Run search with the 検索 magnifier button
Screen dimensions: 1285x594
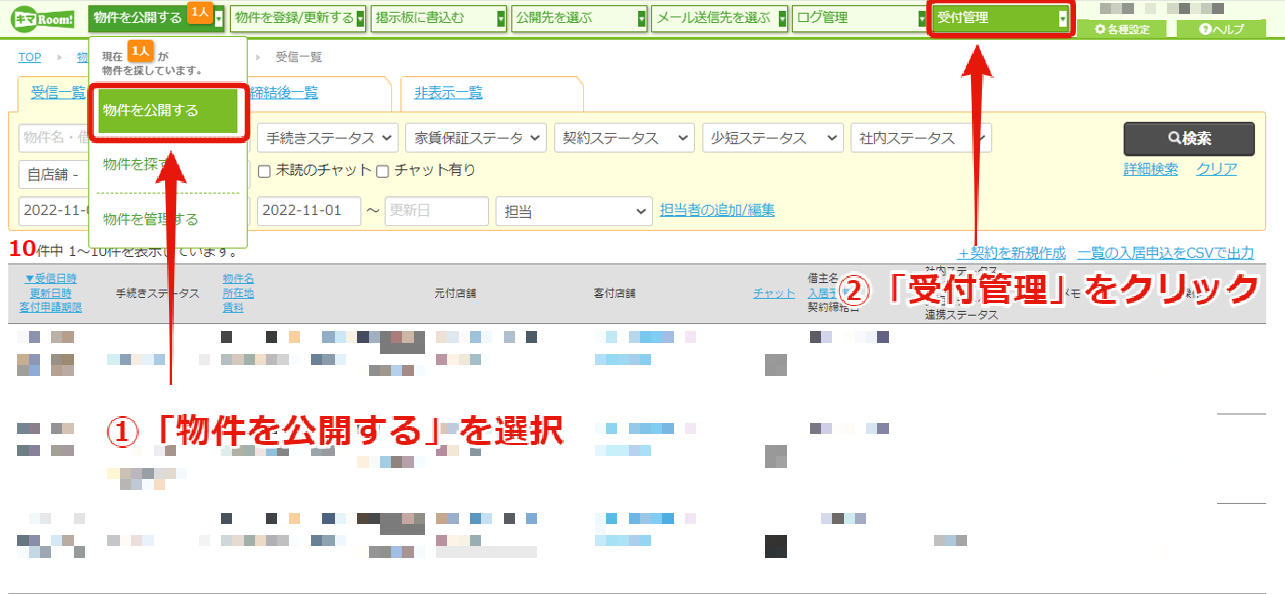[x=1189, y=139]
